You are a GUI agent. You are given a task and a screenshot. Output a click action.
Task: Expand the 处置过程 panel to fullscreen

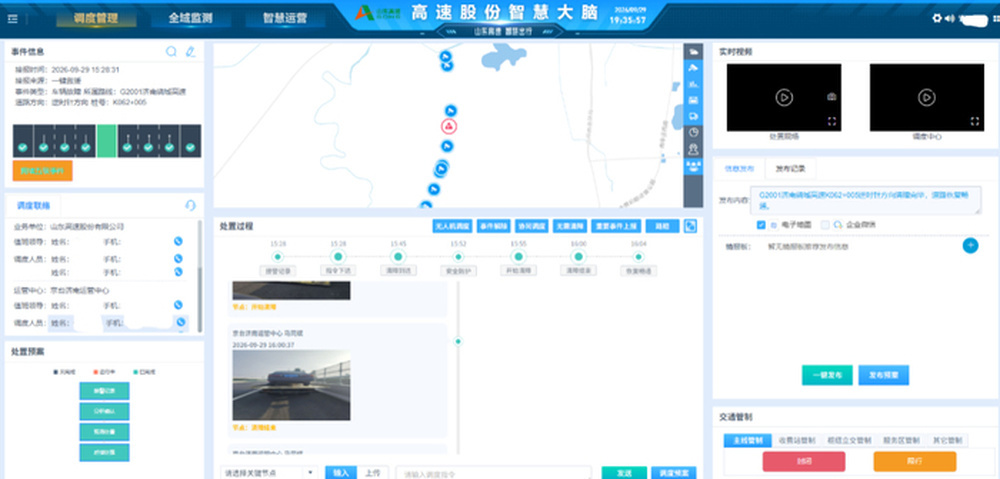689,226
